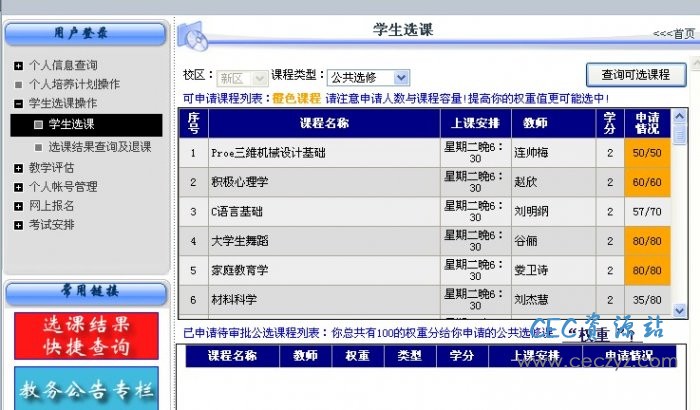Open 教务公告专栏 banner link
The height and width of the screenshot is (410, 700).
(x=86, y=389)
